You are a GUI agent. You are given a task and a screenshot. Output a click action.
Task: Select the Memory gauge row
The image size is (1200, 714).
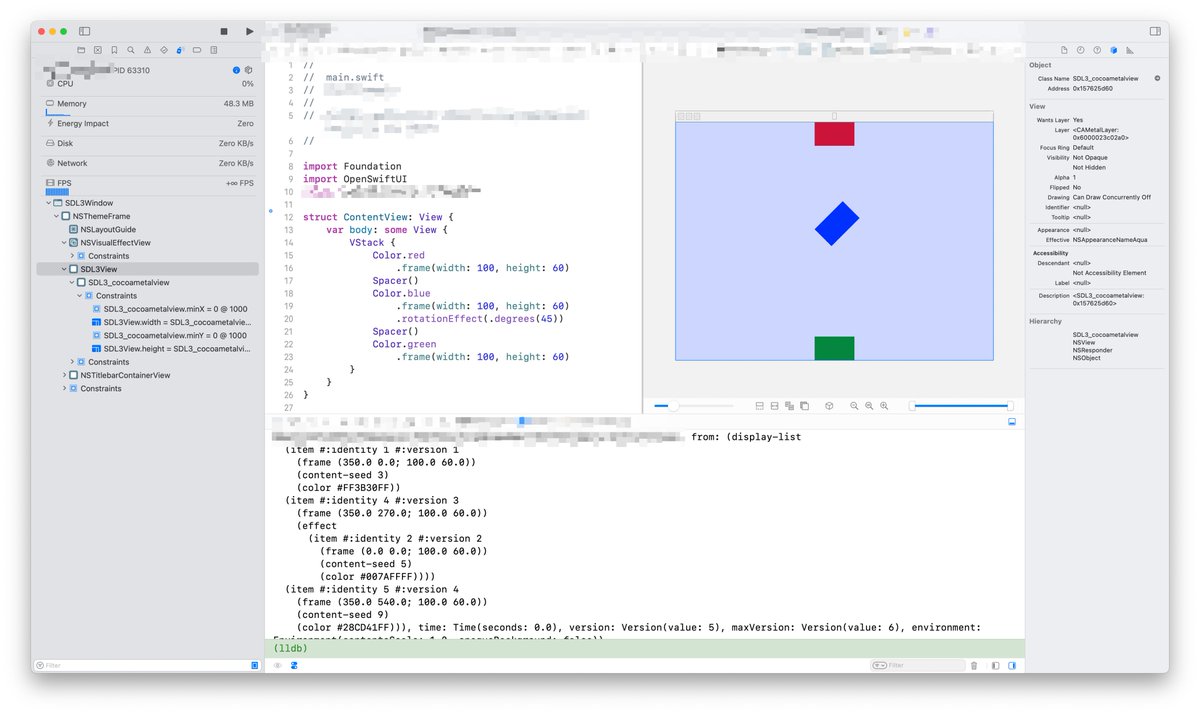point(148,106)
